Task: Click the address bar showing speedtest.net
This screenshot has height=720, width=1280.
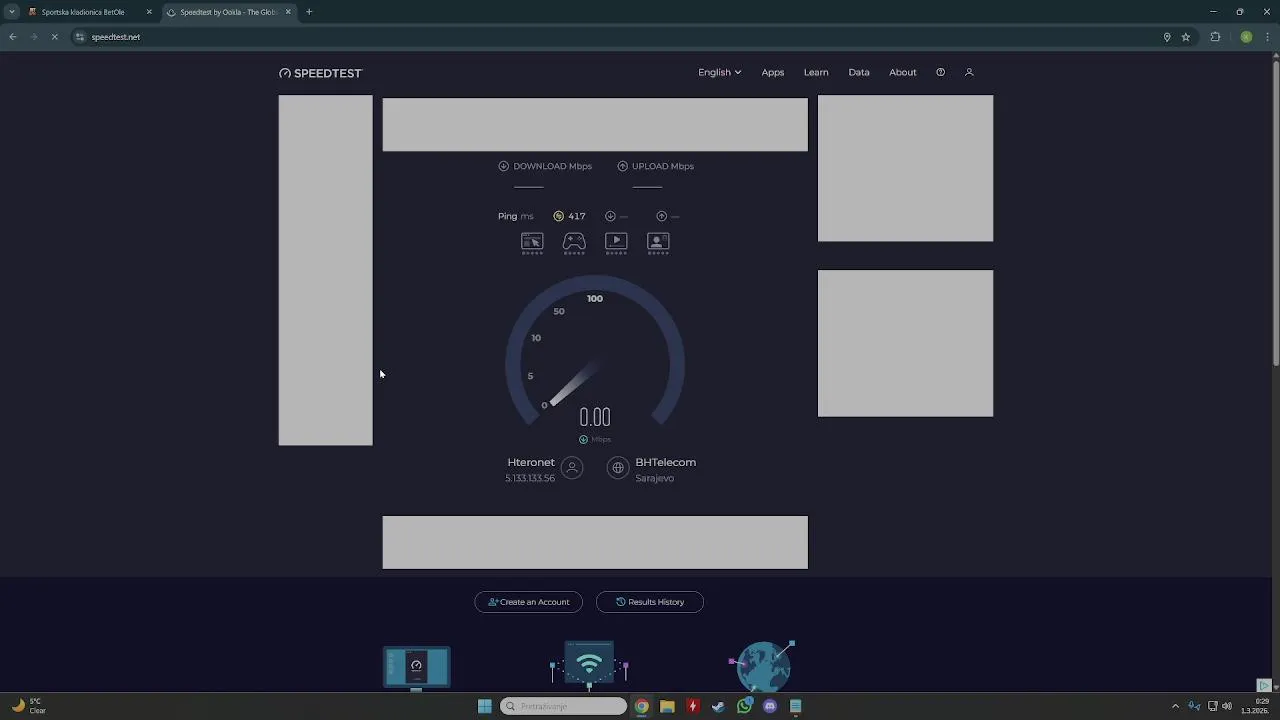Action: click(x=620, y=37)
